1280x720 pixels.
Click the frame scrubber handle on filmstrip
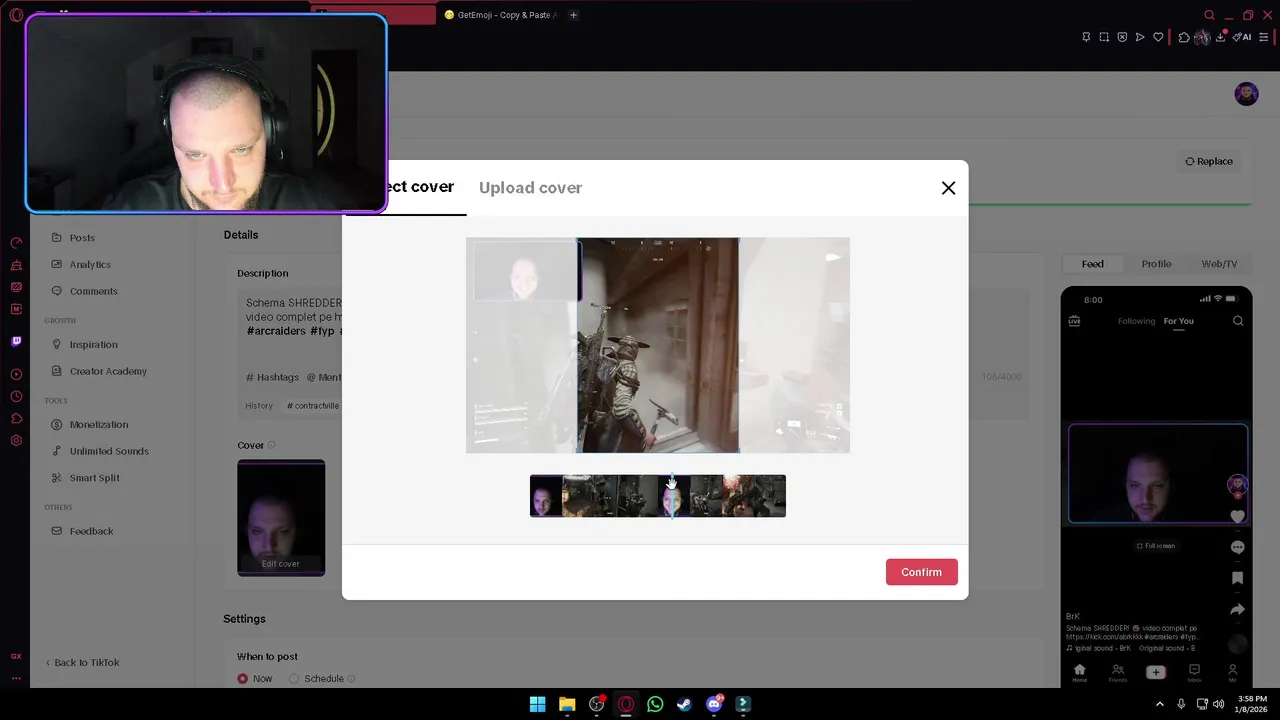point(672,496)
